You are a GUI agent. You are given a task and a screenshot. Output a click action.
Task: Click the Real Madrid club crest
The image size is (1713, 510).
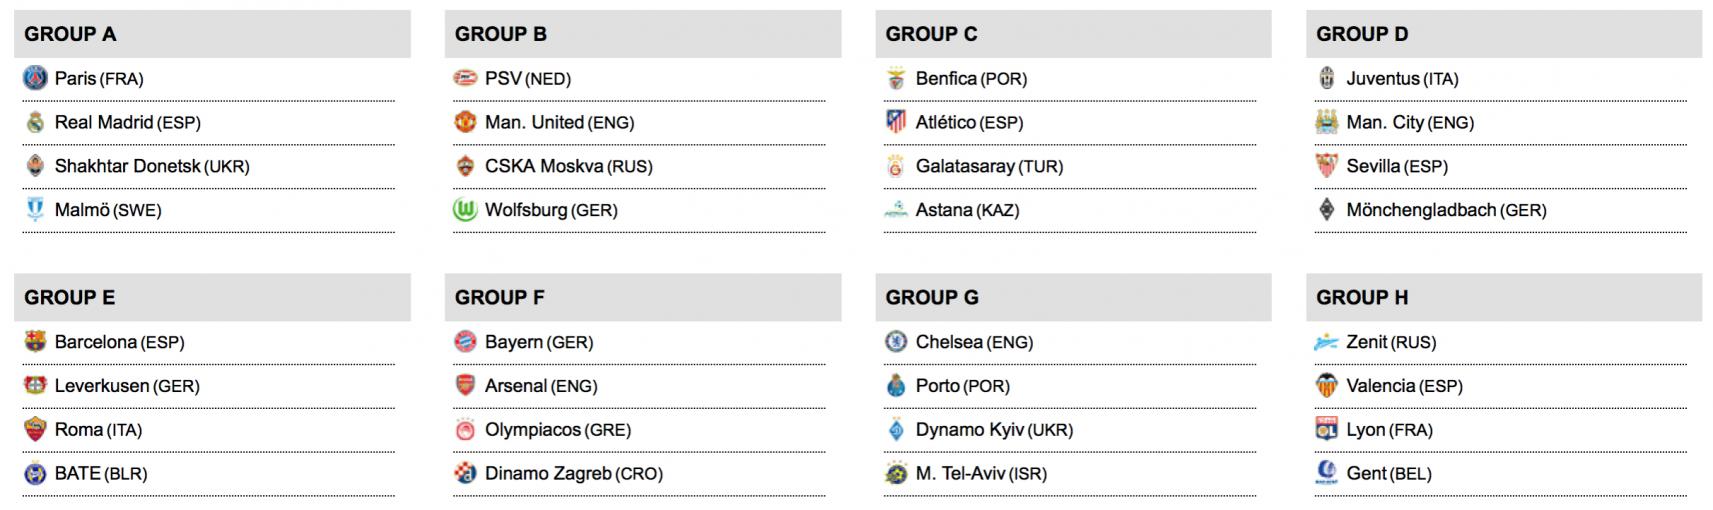tap(35, 122)
